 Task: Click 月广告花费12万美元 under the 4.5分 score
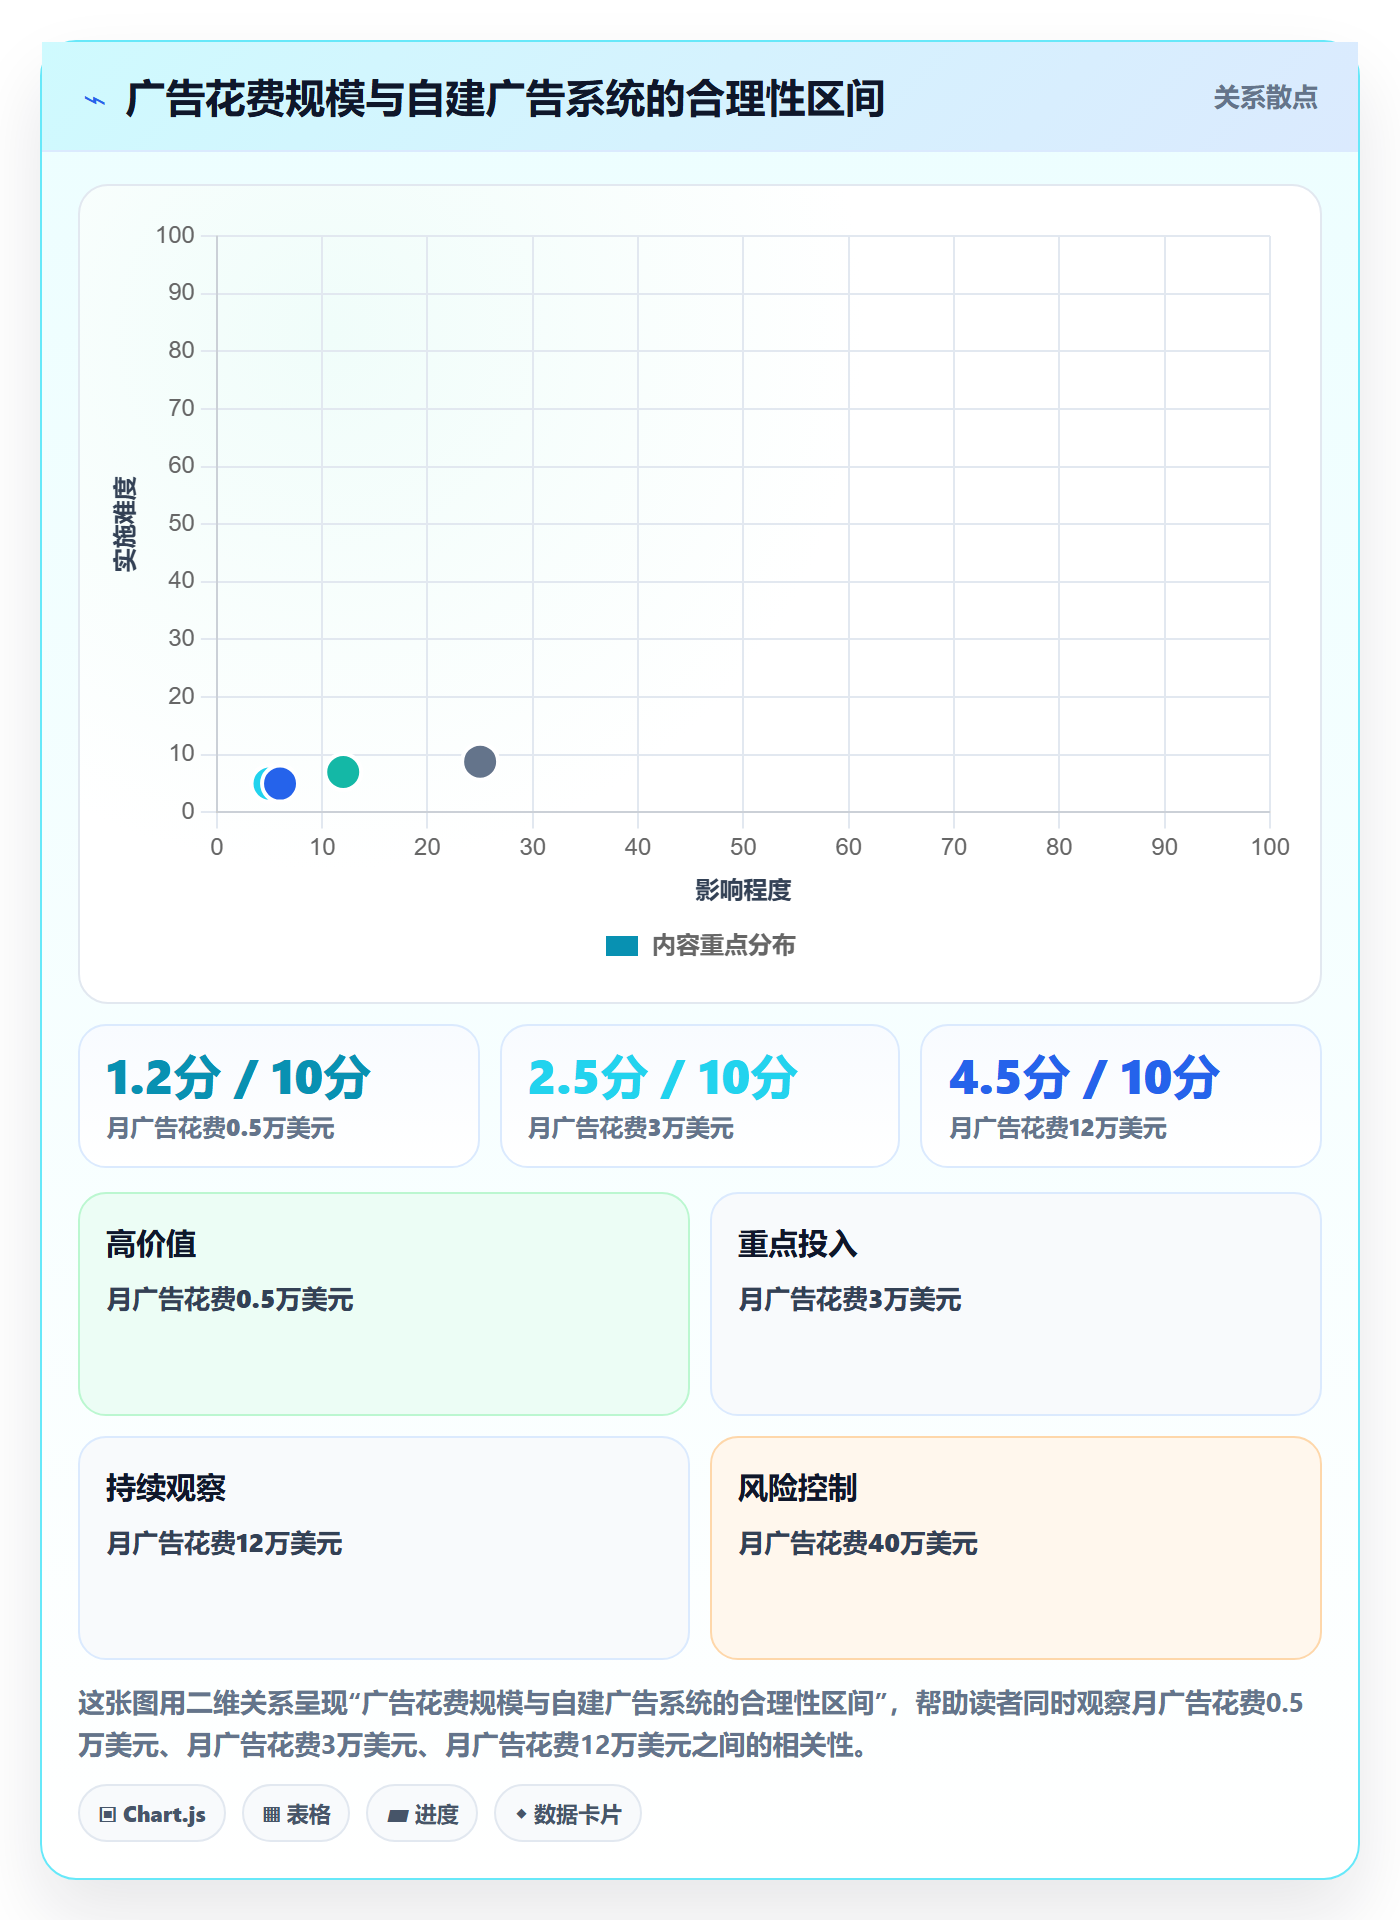pyautogui.click(x=1057, y=1129)
